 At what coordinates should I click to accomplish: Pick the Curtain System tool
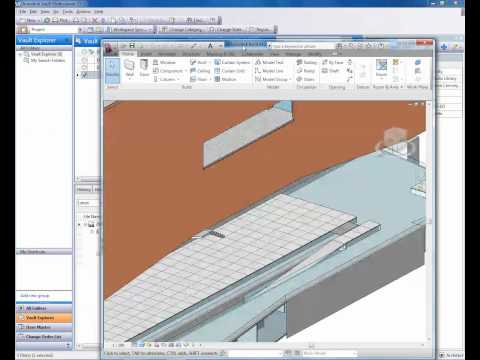pyautogui.click(x=232, y=62)
